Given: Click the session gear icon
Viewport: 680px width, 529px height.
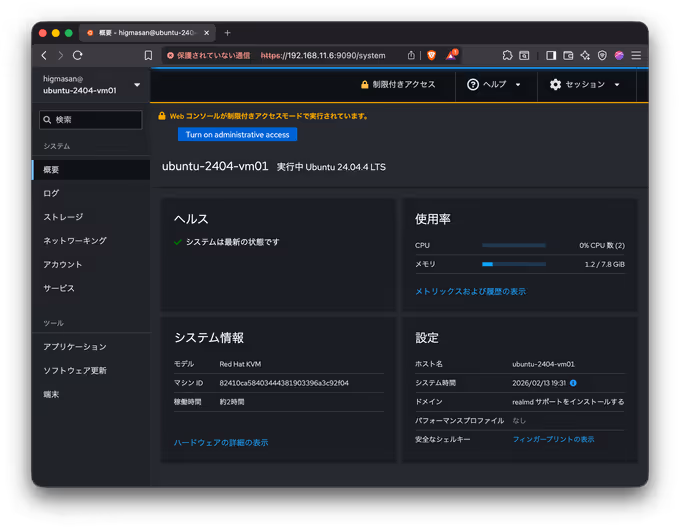Looking at the screenshot, I should (x=555, y=85).
